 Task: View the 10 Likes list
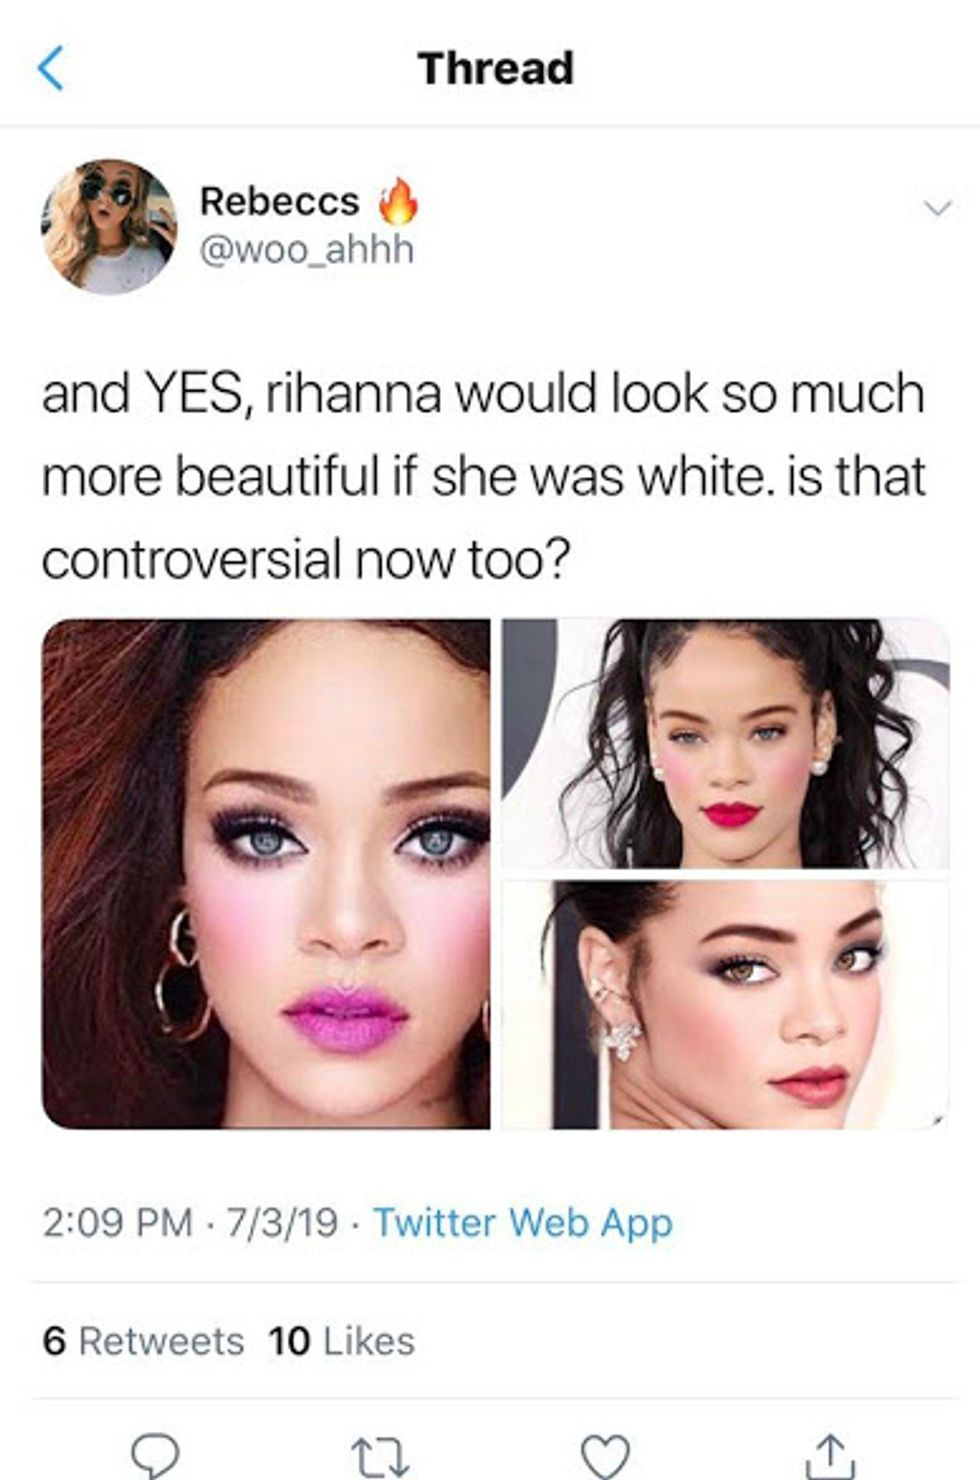pyautogui.click(x=341, y=1341)
